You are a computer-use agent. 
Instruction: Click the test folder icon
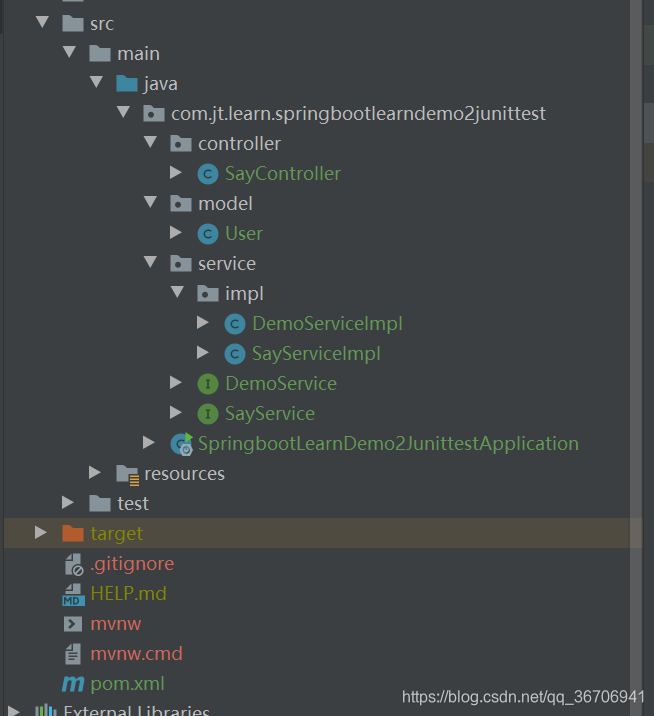pyautogui.click(x=100, y=504)
